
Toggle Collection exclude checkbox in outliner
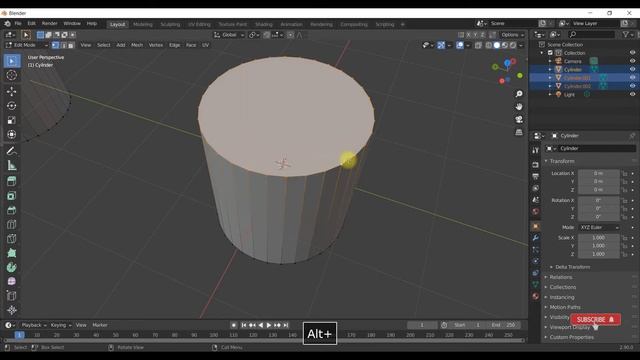click(550, 53)
